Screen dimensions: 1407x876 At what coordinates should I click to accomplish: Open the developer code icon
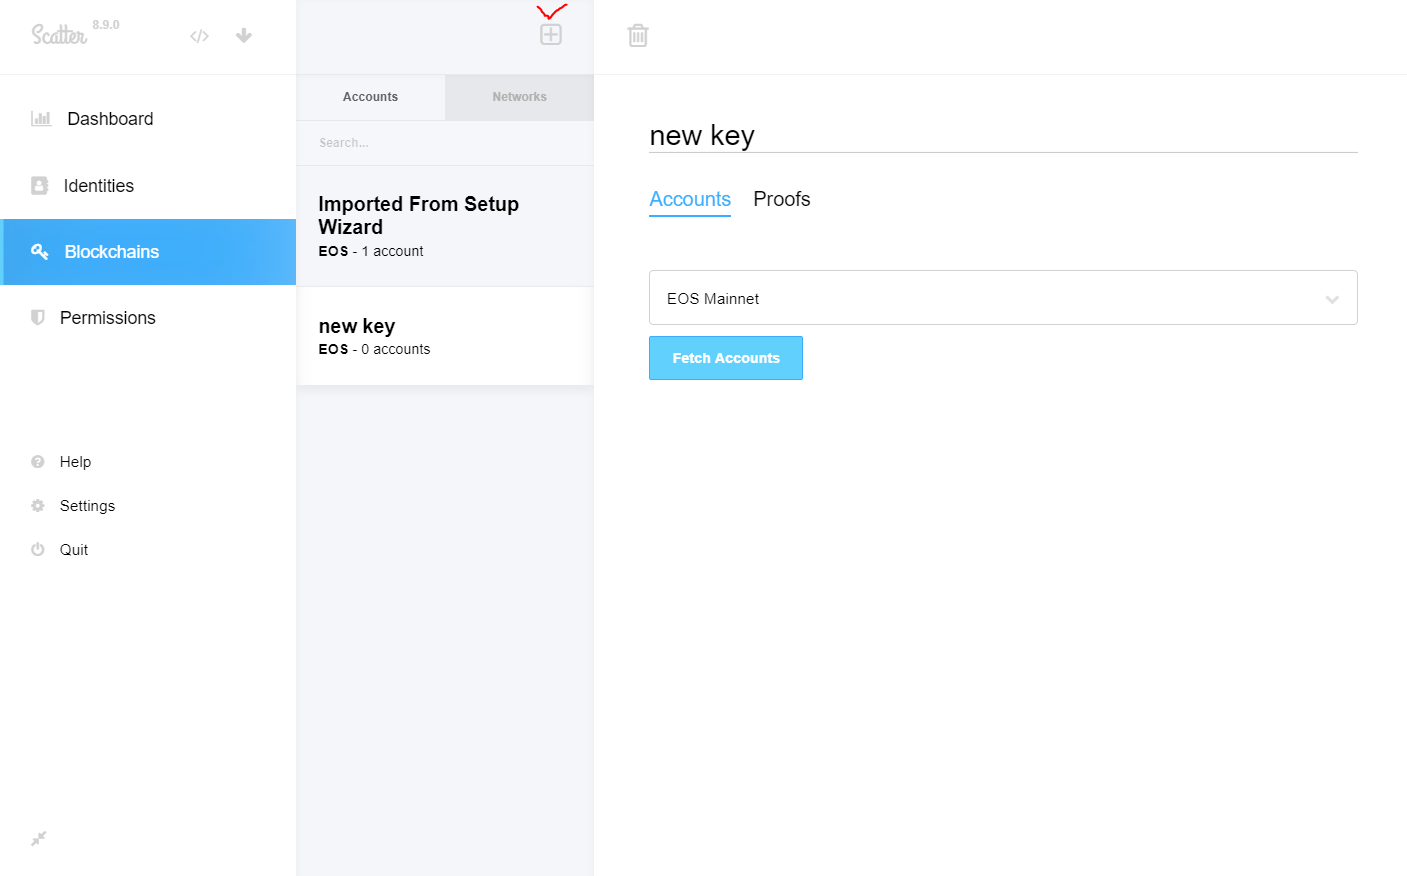pyautogui.click(x=199, y=36)
